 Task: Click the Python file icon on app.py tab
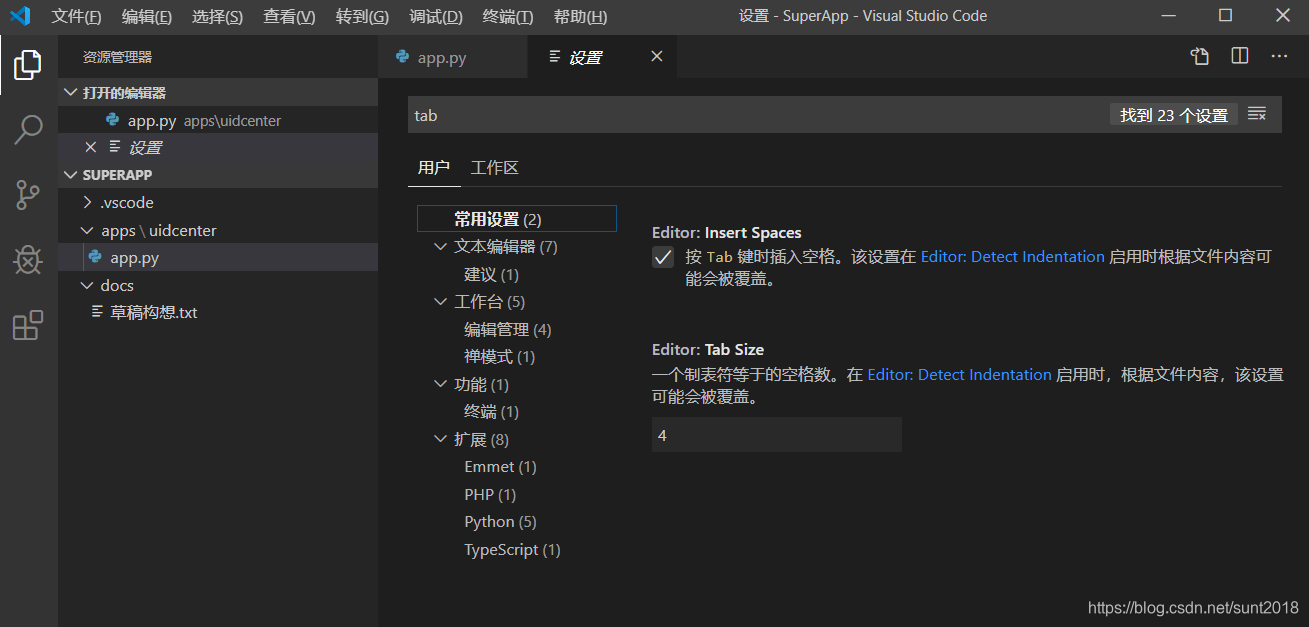[403, 57]
